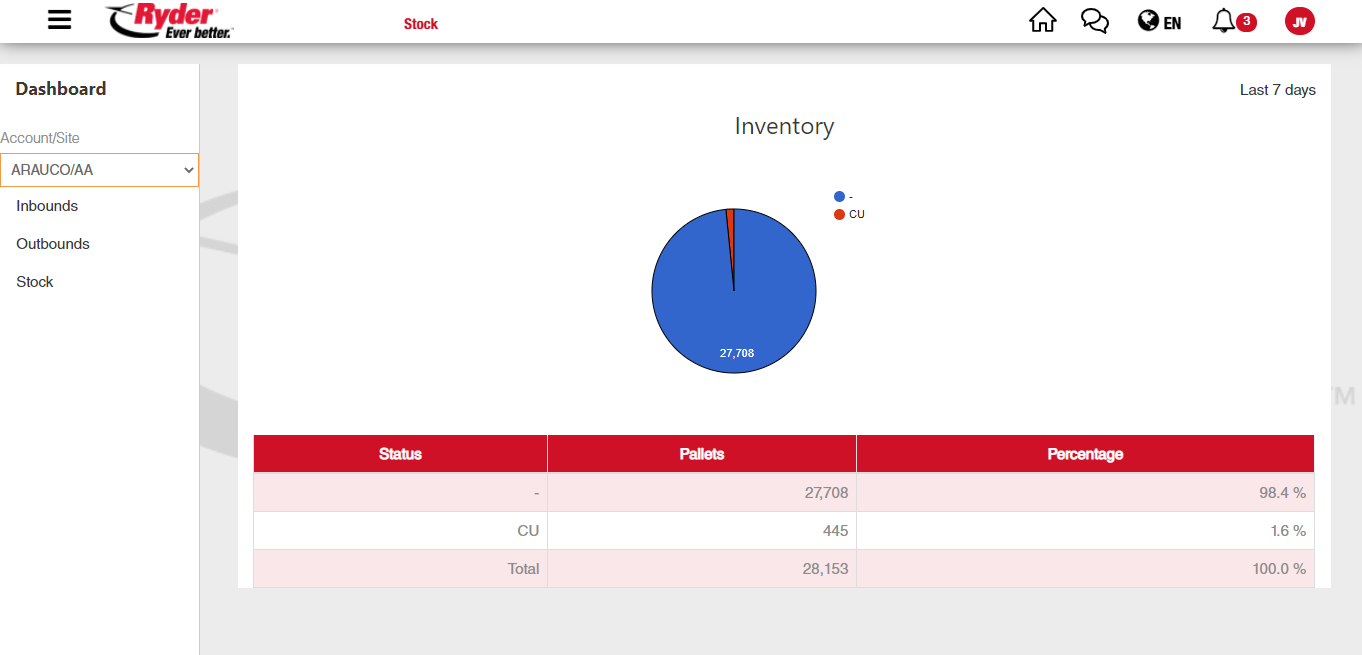1362x655 pixels.
Task: Go to home via house icon
Action: point(1042,21)
